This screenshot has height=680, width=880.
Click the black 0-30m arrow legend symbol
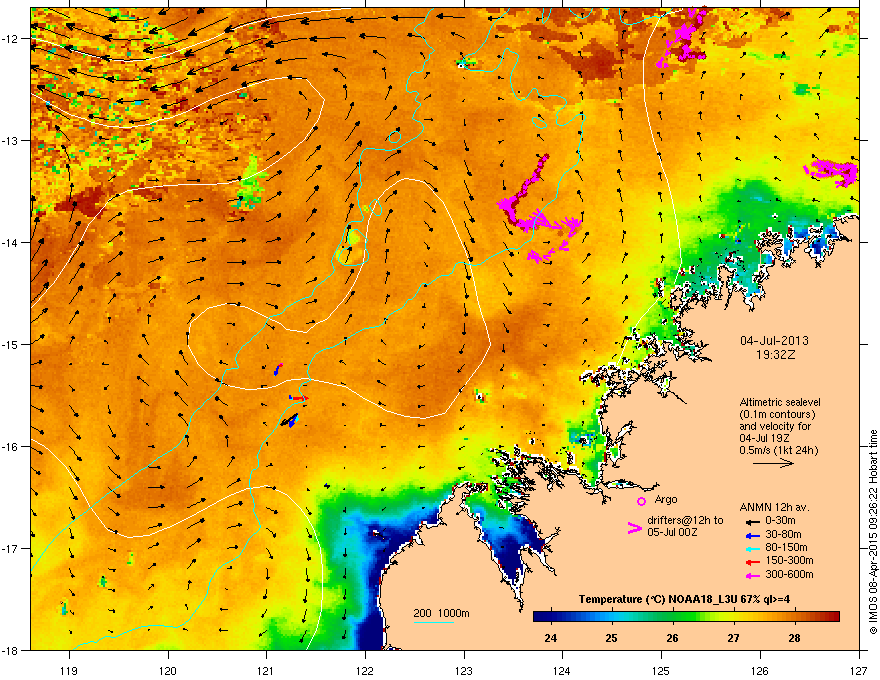752,521
